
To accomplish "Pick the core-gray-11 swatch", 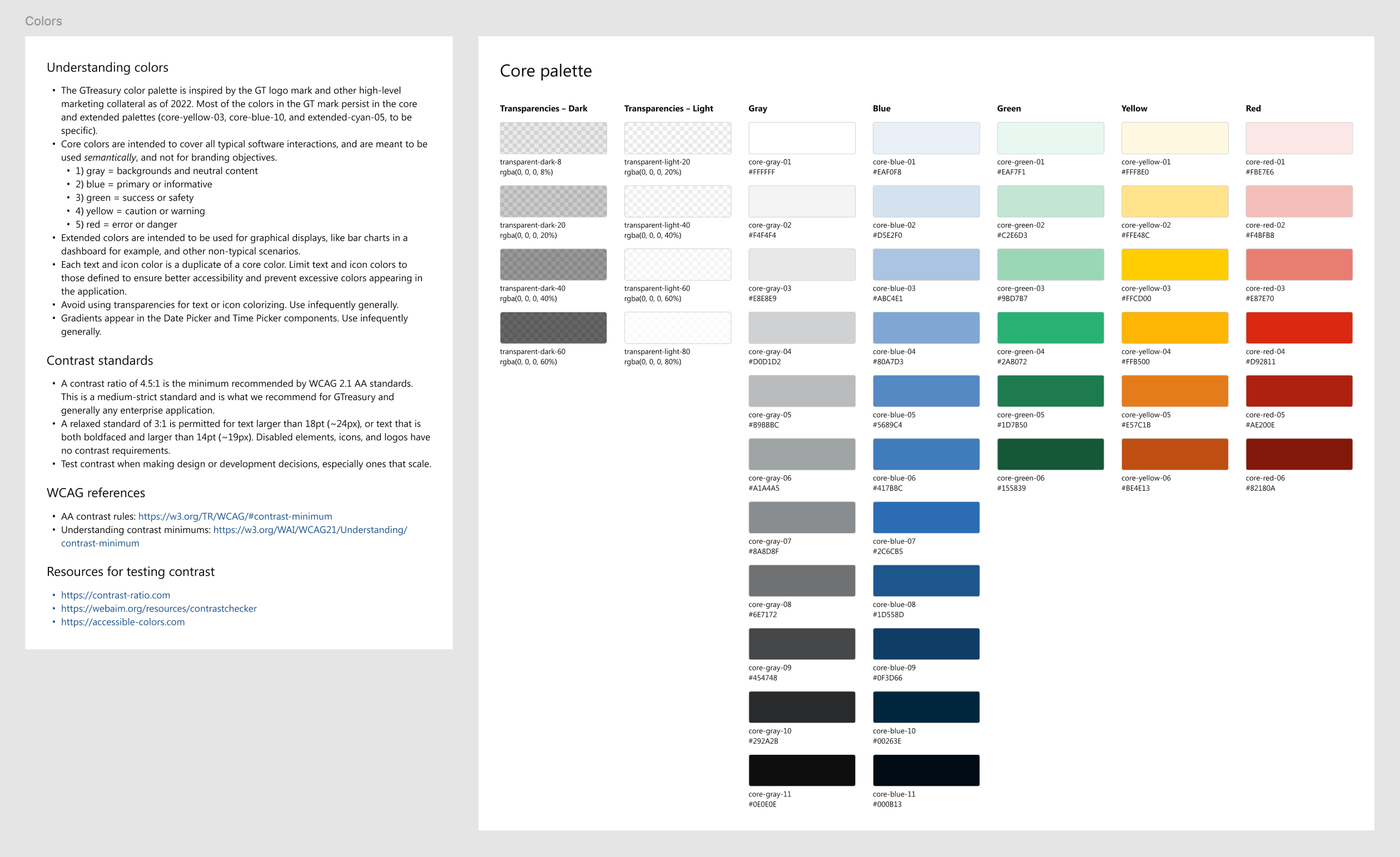I will (802, 771).
